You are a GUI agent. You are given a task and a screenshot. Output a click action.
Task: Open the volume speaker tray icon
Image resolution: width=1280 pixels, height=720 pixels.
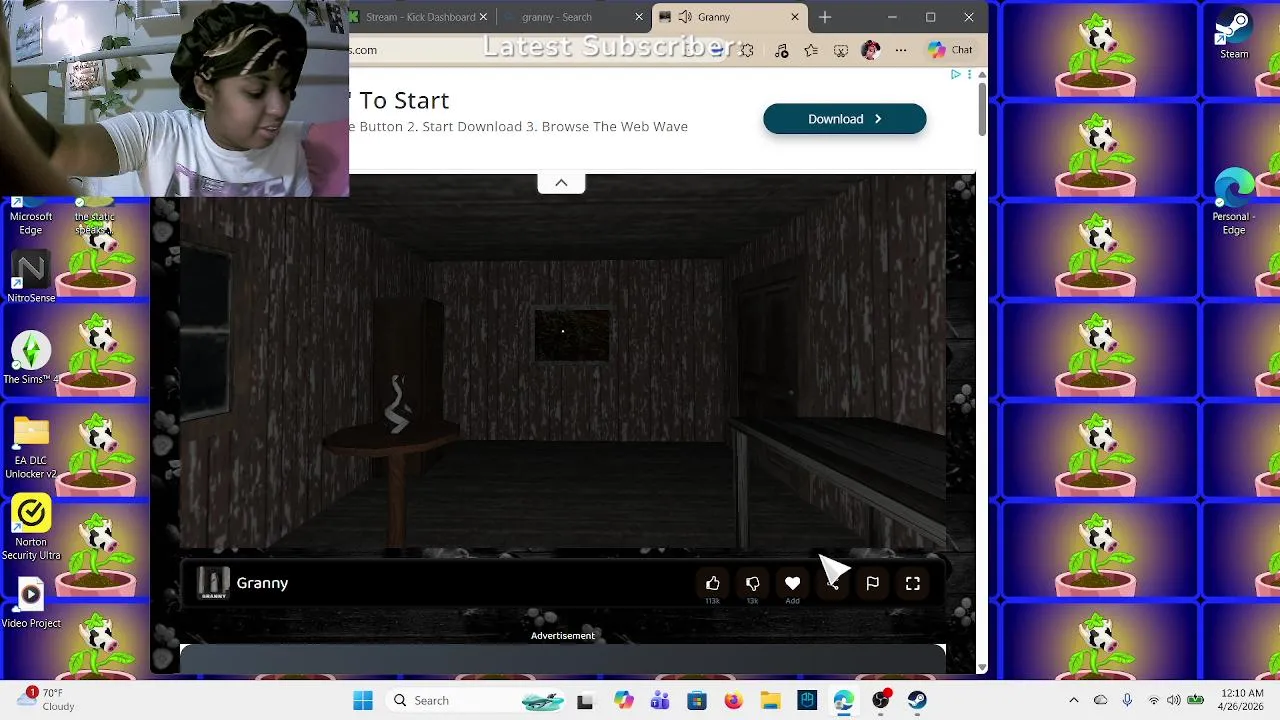(1174, 700)
